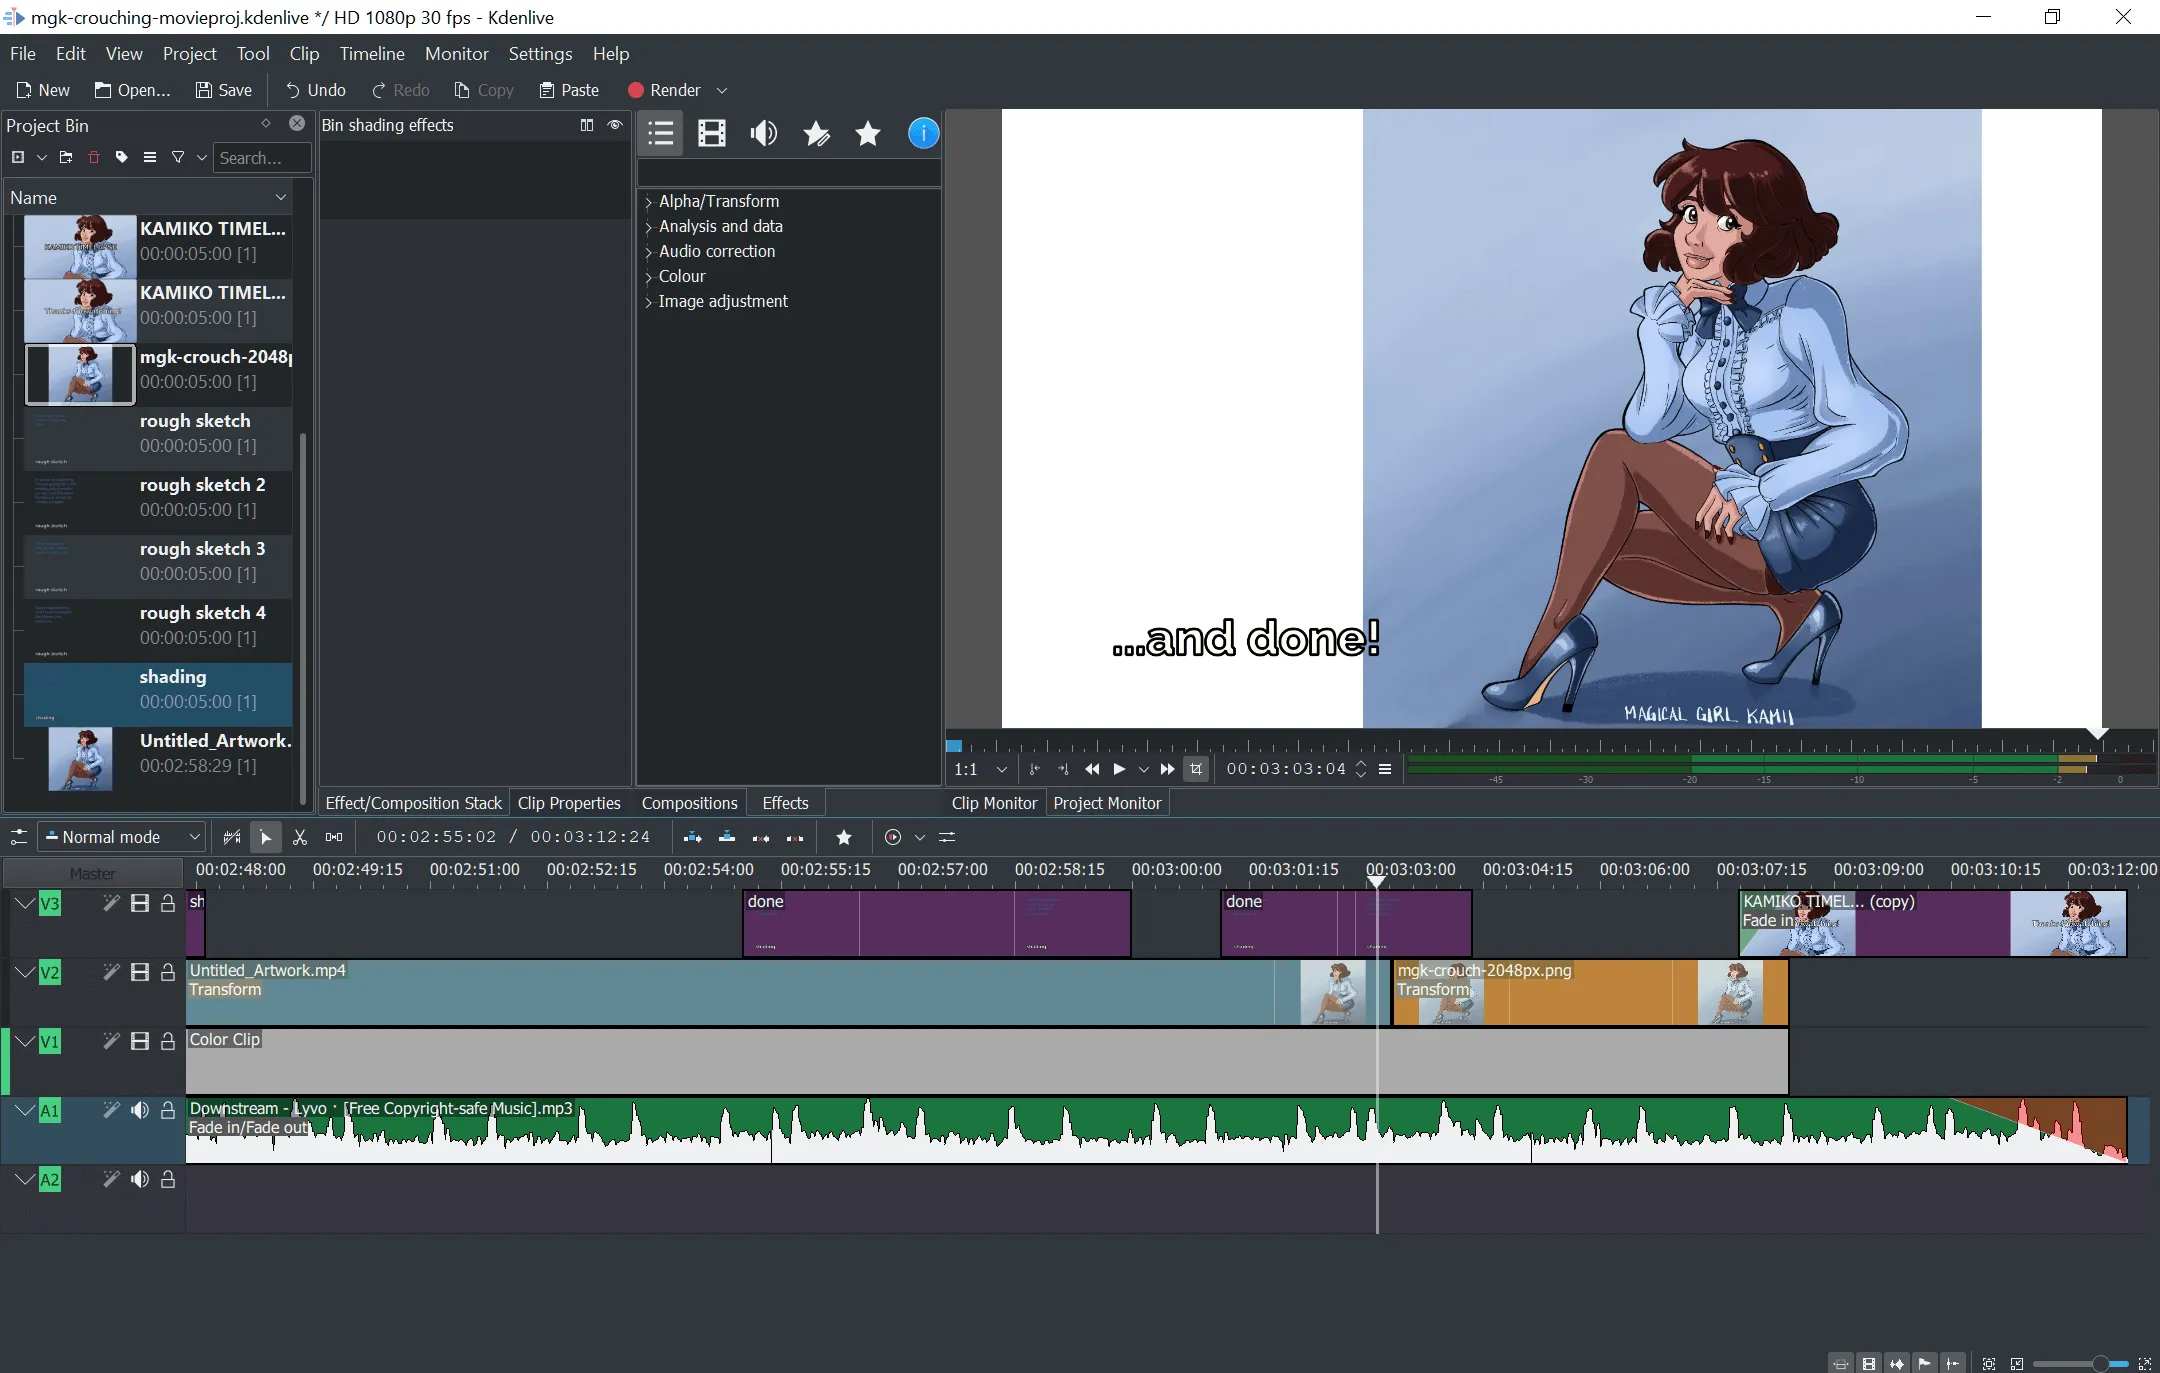Screen dimensions: 2160x1373
Task: Activate the Spacer tool in the toolbar
Action: [x=333, y=838]
